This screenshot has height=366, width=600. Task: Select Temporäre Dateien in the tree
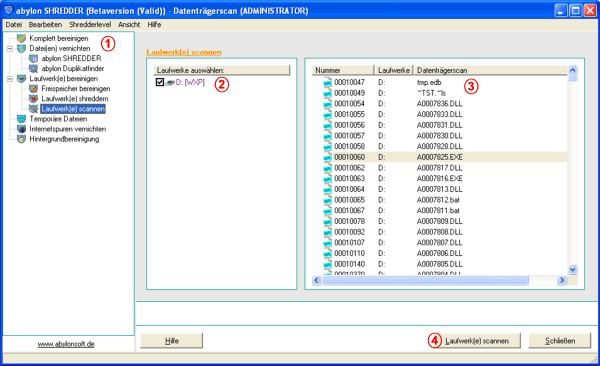point(58,119)
